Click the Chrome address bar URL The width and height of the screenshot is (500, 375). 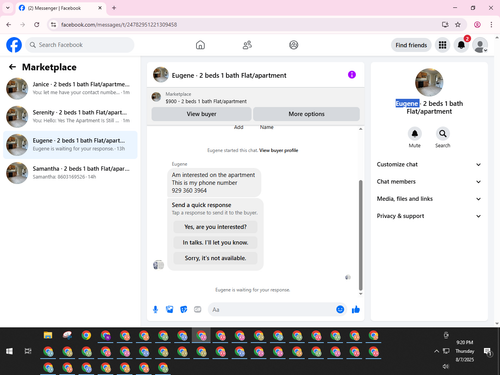pos(119,25)
